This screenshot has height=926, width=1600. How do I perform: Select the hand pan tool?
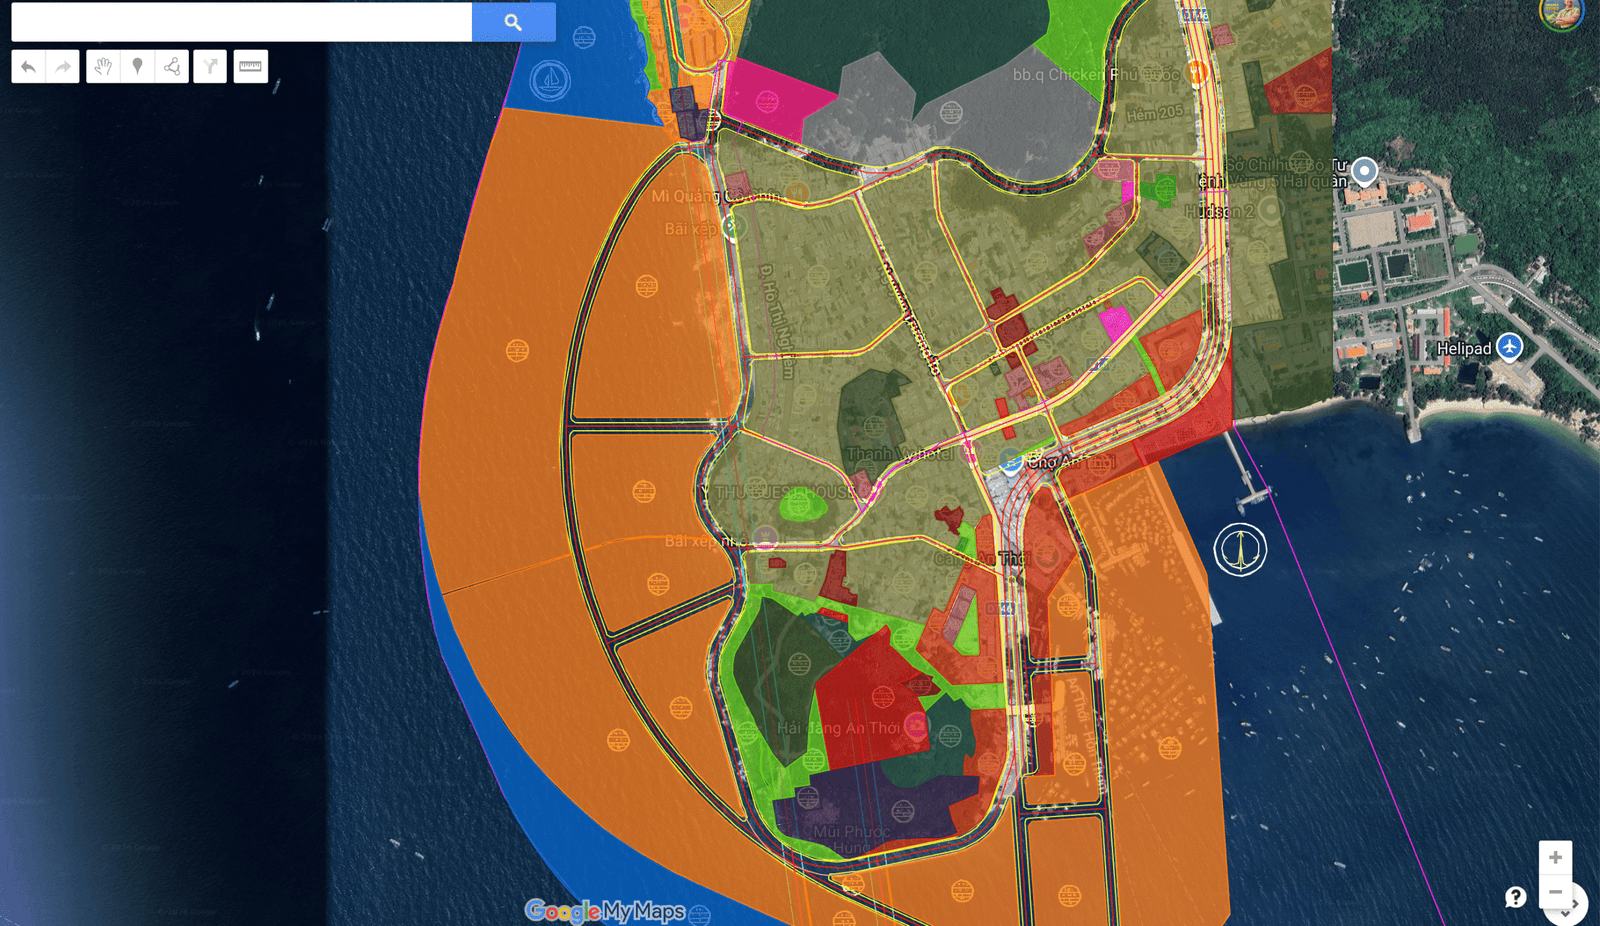[x=103, y=67]
